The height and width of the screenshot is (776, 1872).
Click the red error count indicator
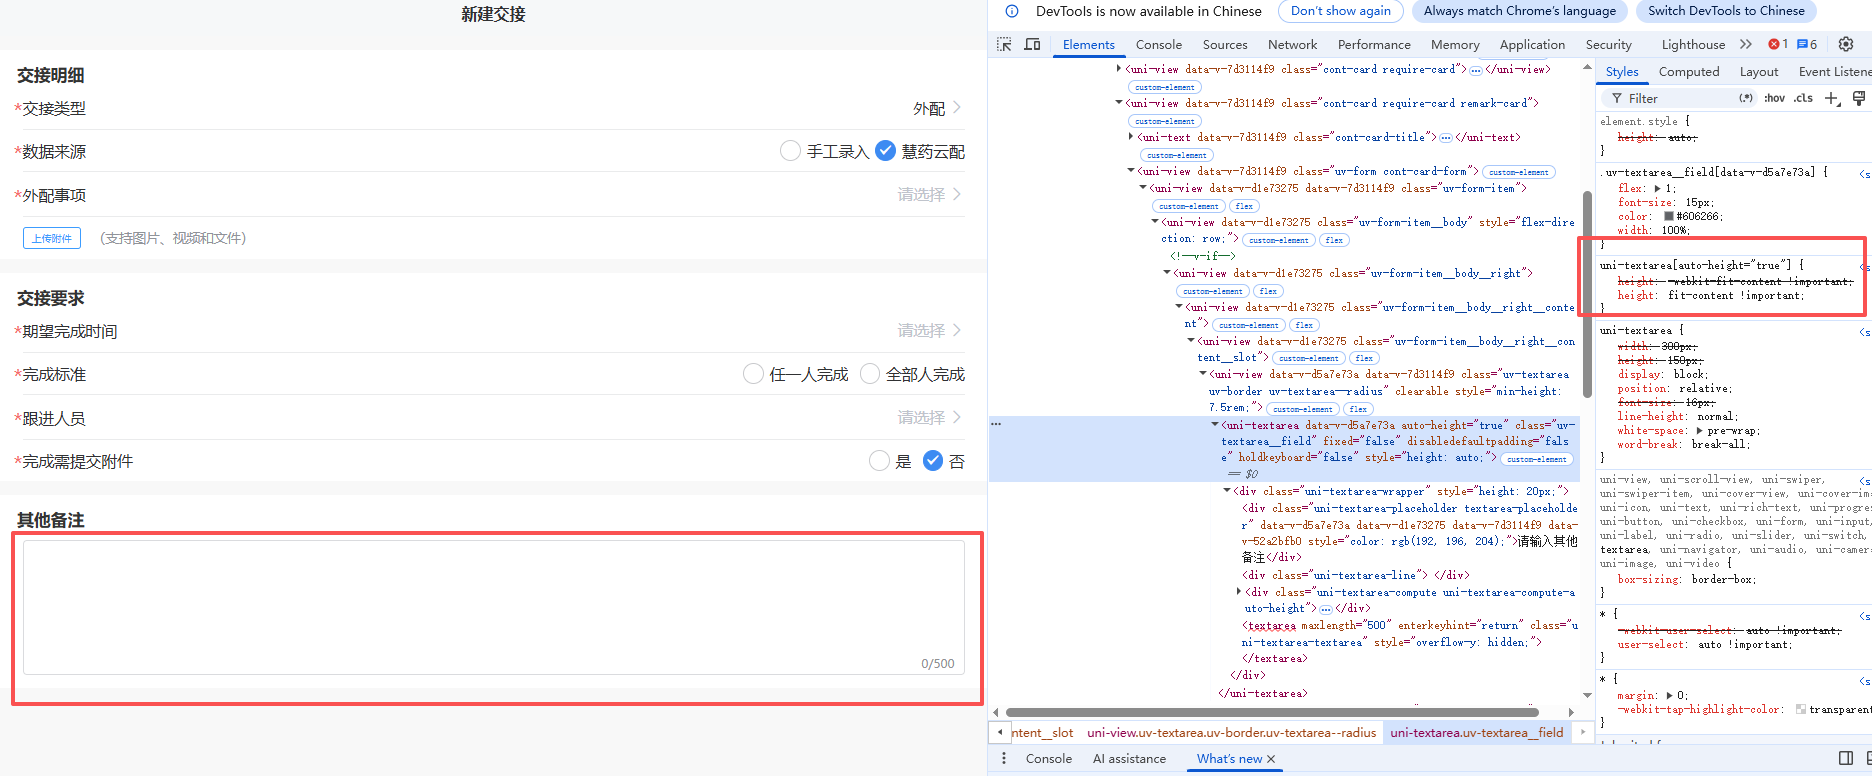(x=1778, y=44)
